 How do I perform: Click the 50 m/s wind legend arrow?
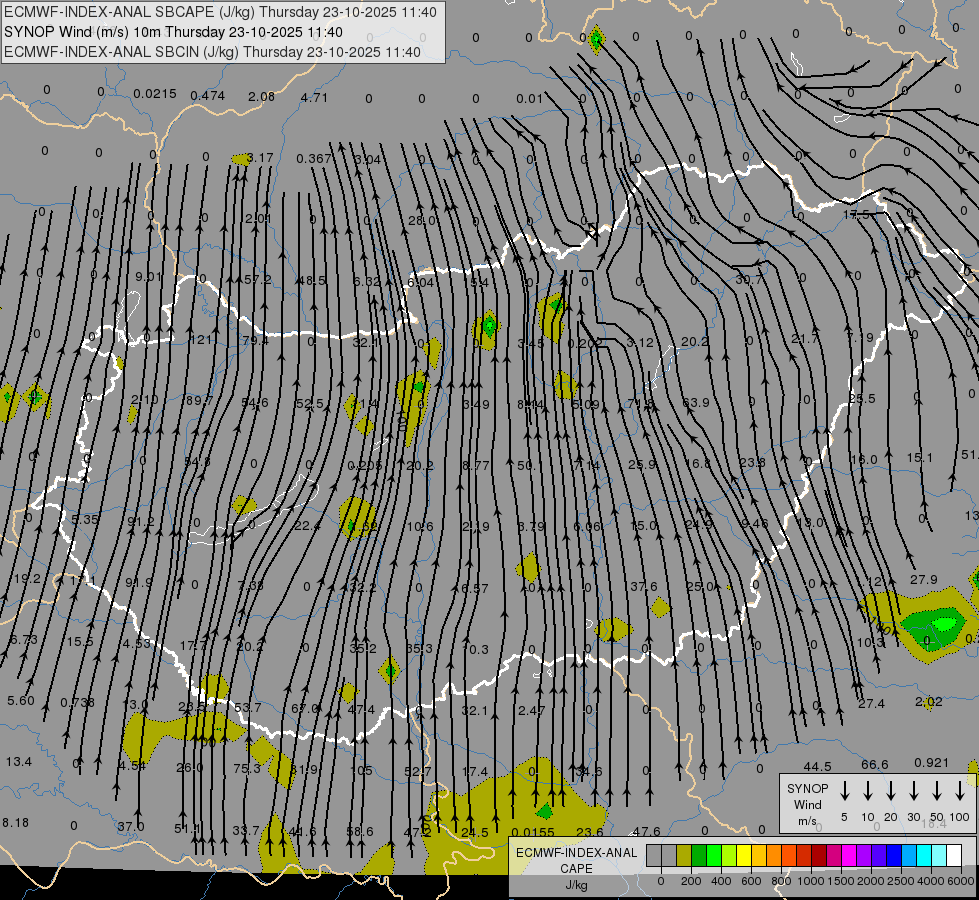tap(937, 791)
